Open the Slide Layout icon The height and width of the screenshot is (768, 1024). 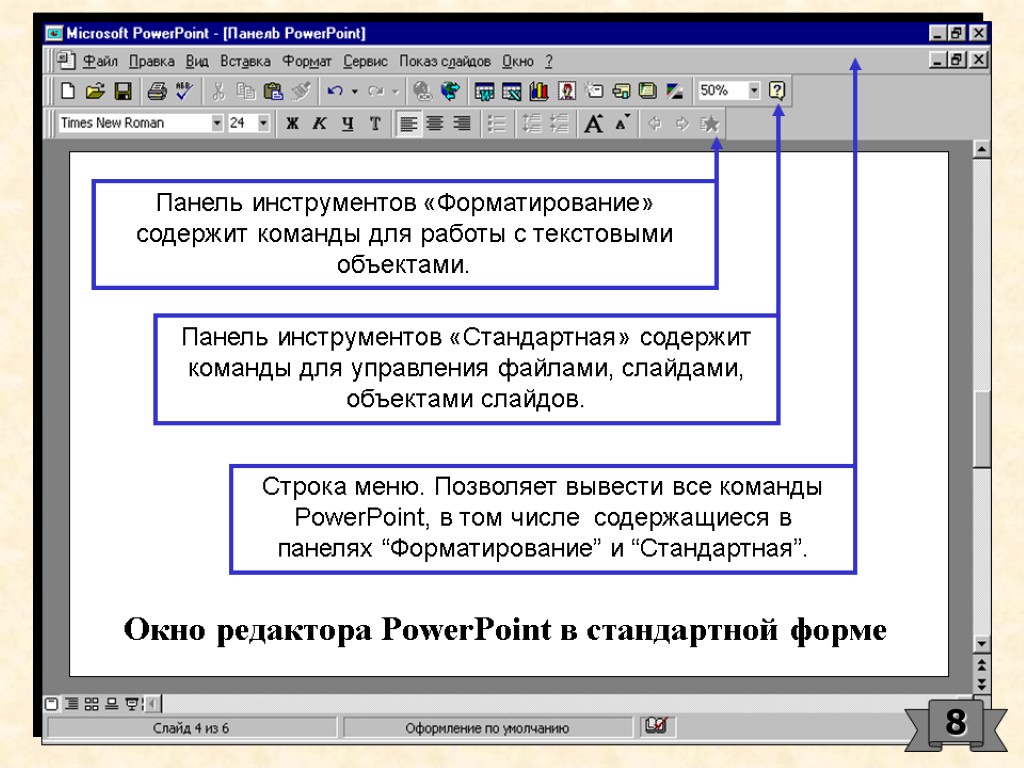pyautogui.click(x=621, y=91)
